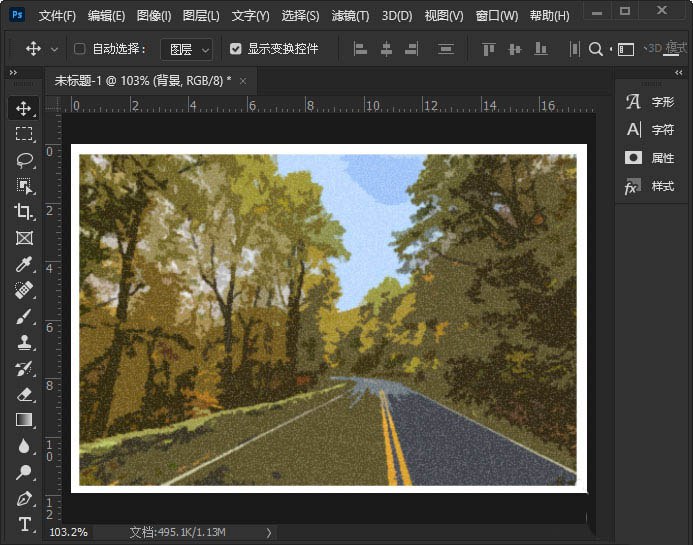
Task: Open the 字形 glyphs panel
Action: tap(651, 102)
